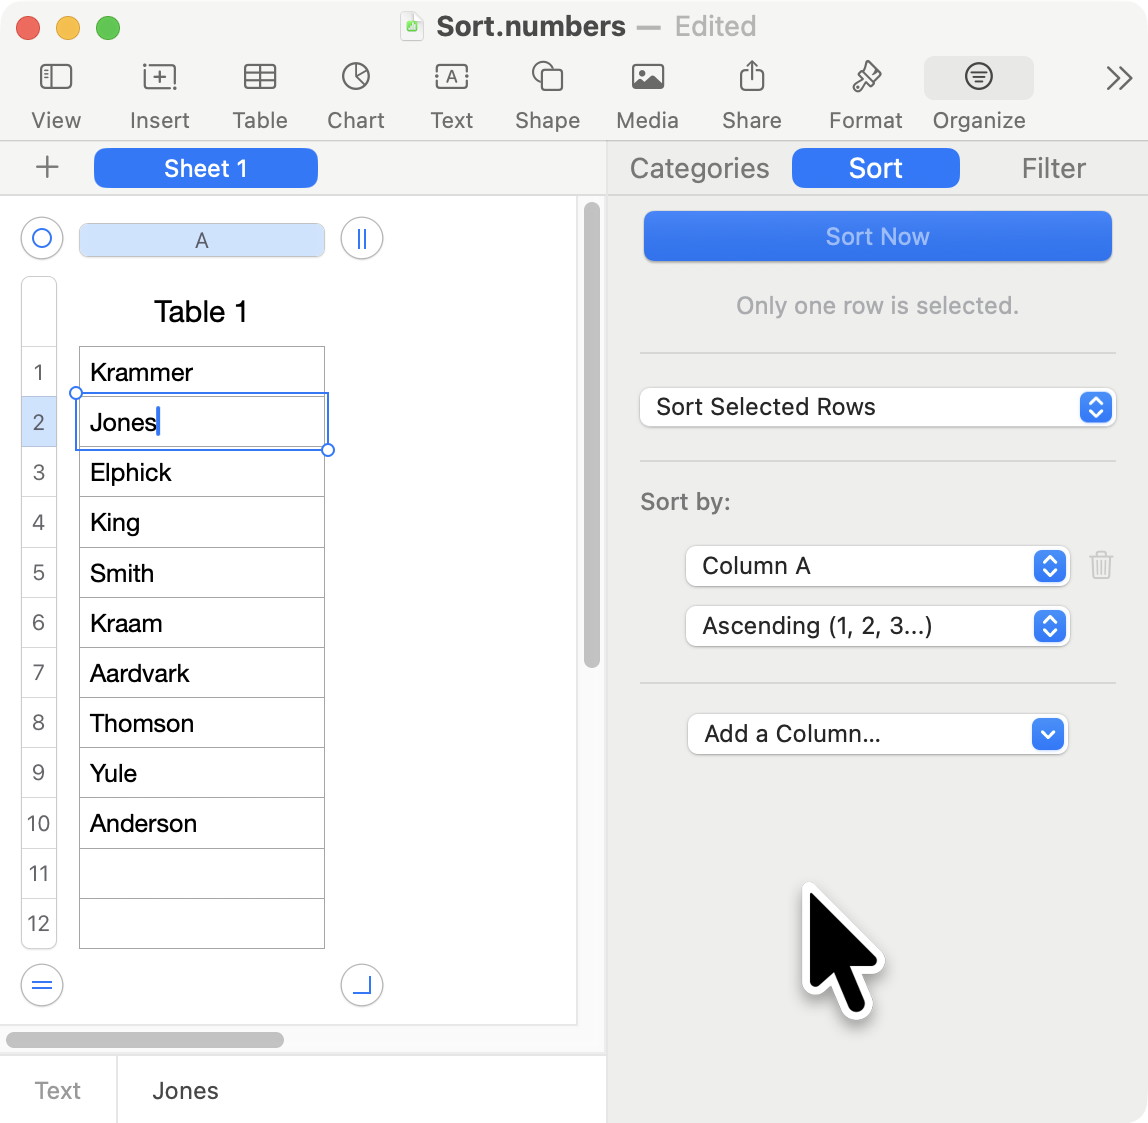The height and width of the screenshot is (1123, 1148).
Task: Add a new sheet with plus button
Action: (47, 167)
